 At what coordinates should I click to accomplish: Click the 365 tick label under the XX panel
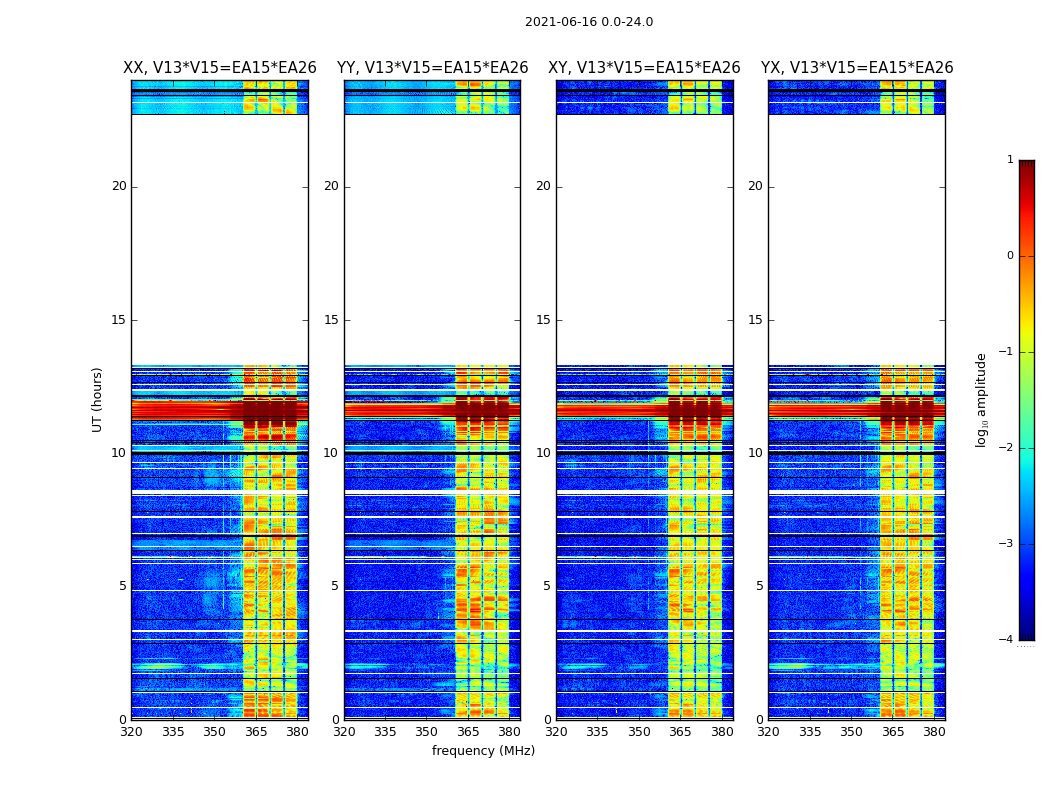pos(256,732)
